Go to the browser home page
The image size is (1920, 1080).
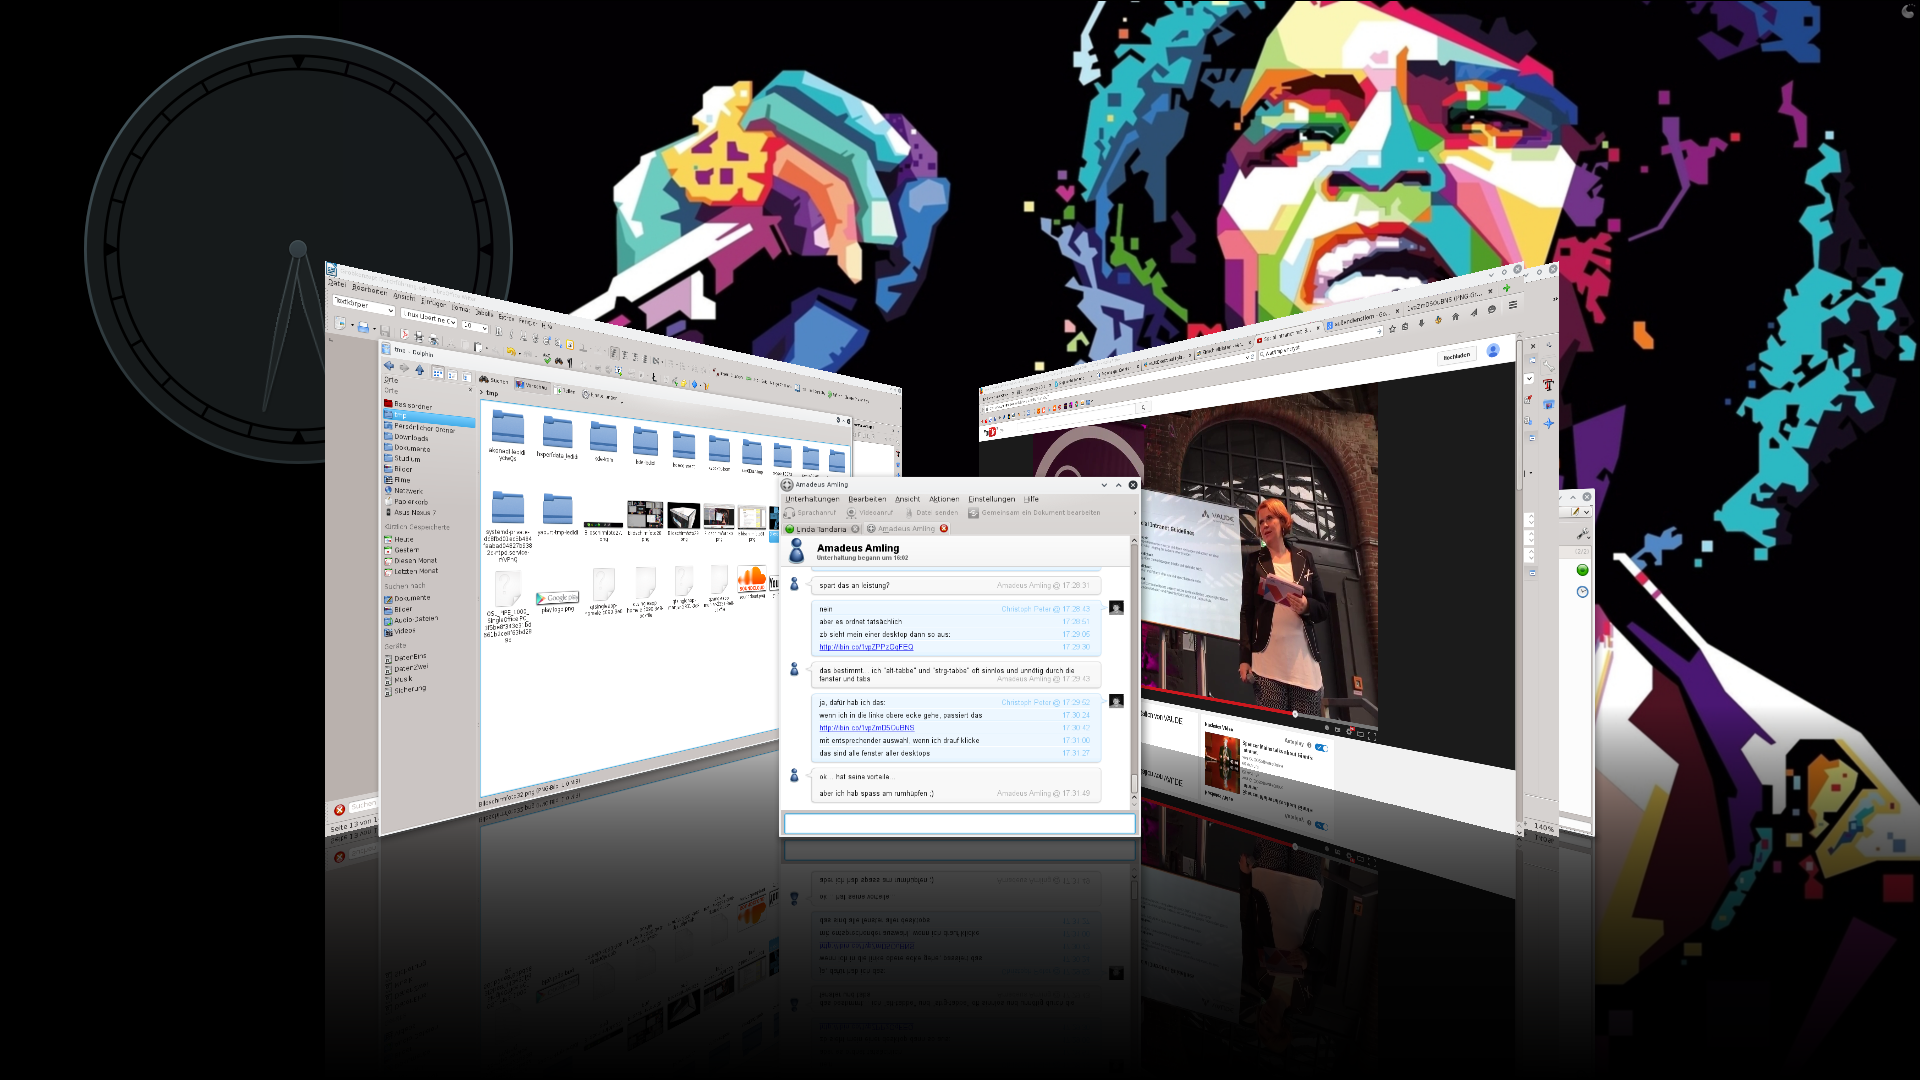pyautogui.click(x=1456, y=316)
